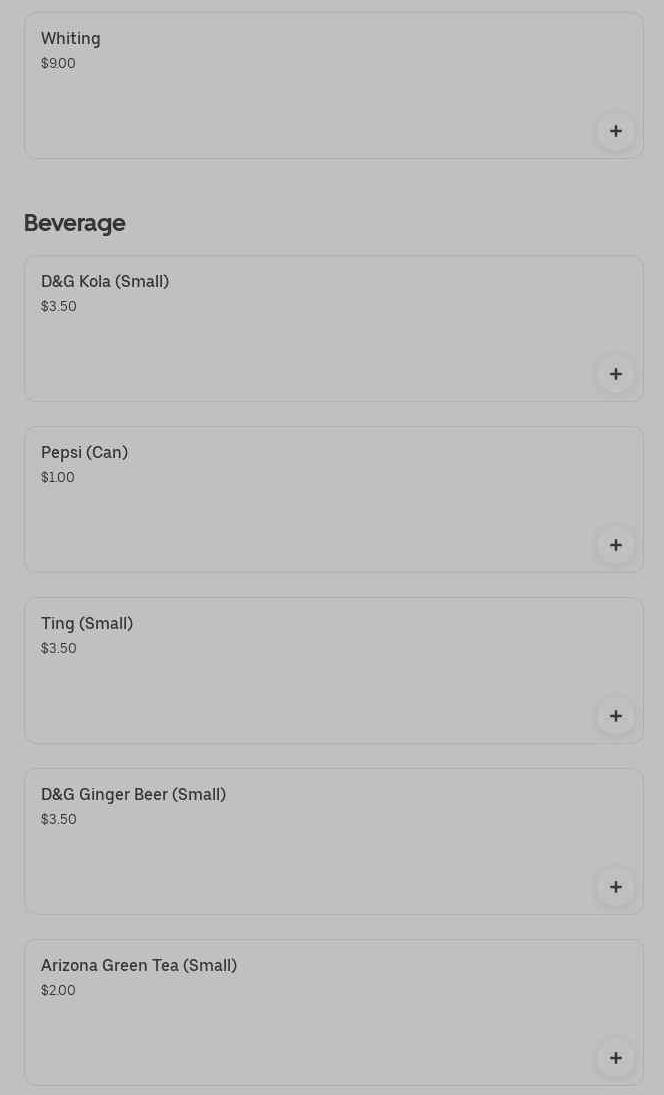Click the $3.50 price under Ting

59,649
